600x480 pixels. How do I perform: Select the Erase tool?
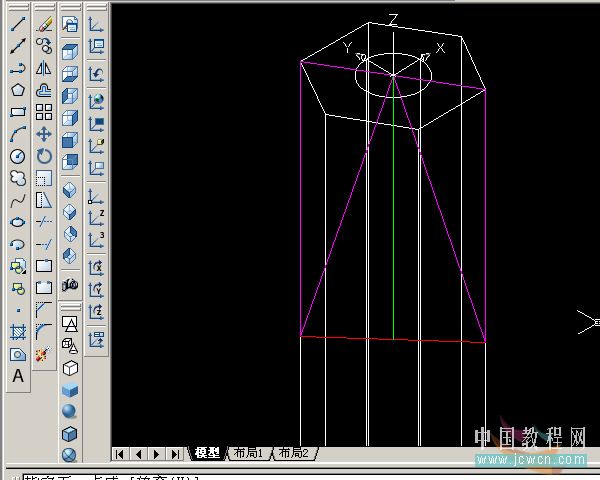click(44, 24)
